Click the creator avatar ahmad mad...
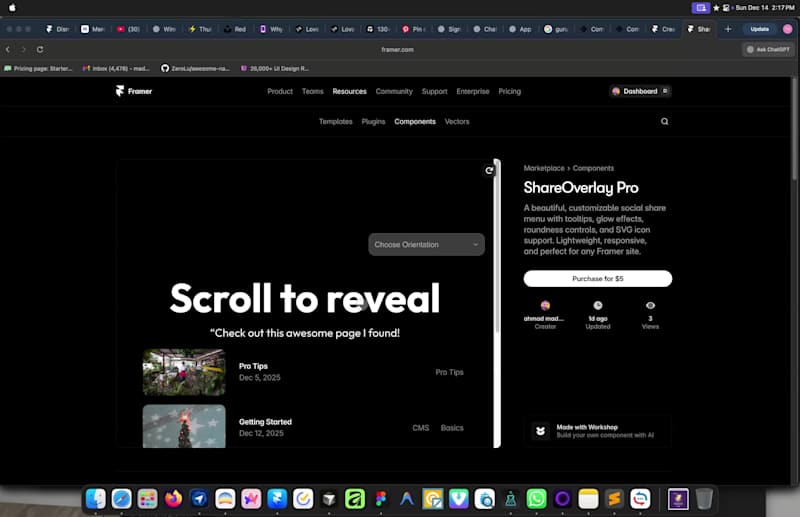The image size is (800, 517). click(545, 305)
